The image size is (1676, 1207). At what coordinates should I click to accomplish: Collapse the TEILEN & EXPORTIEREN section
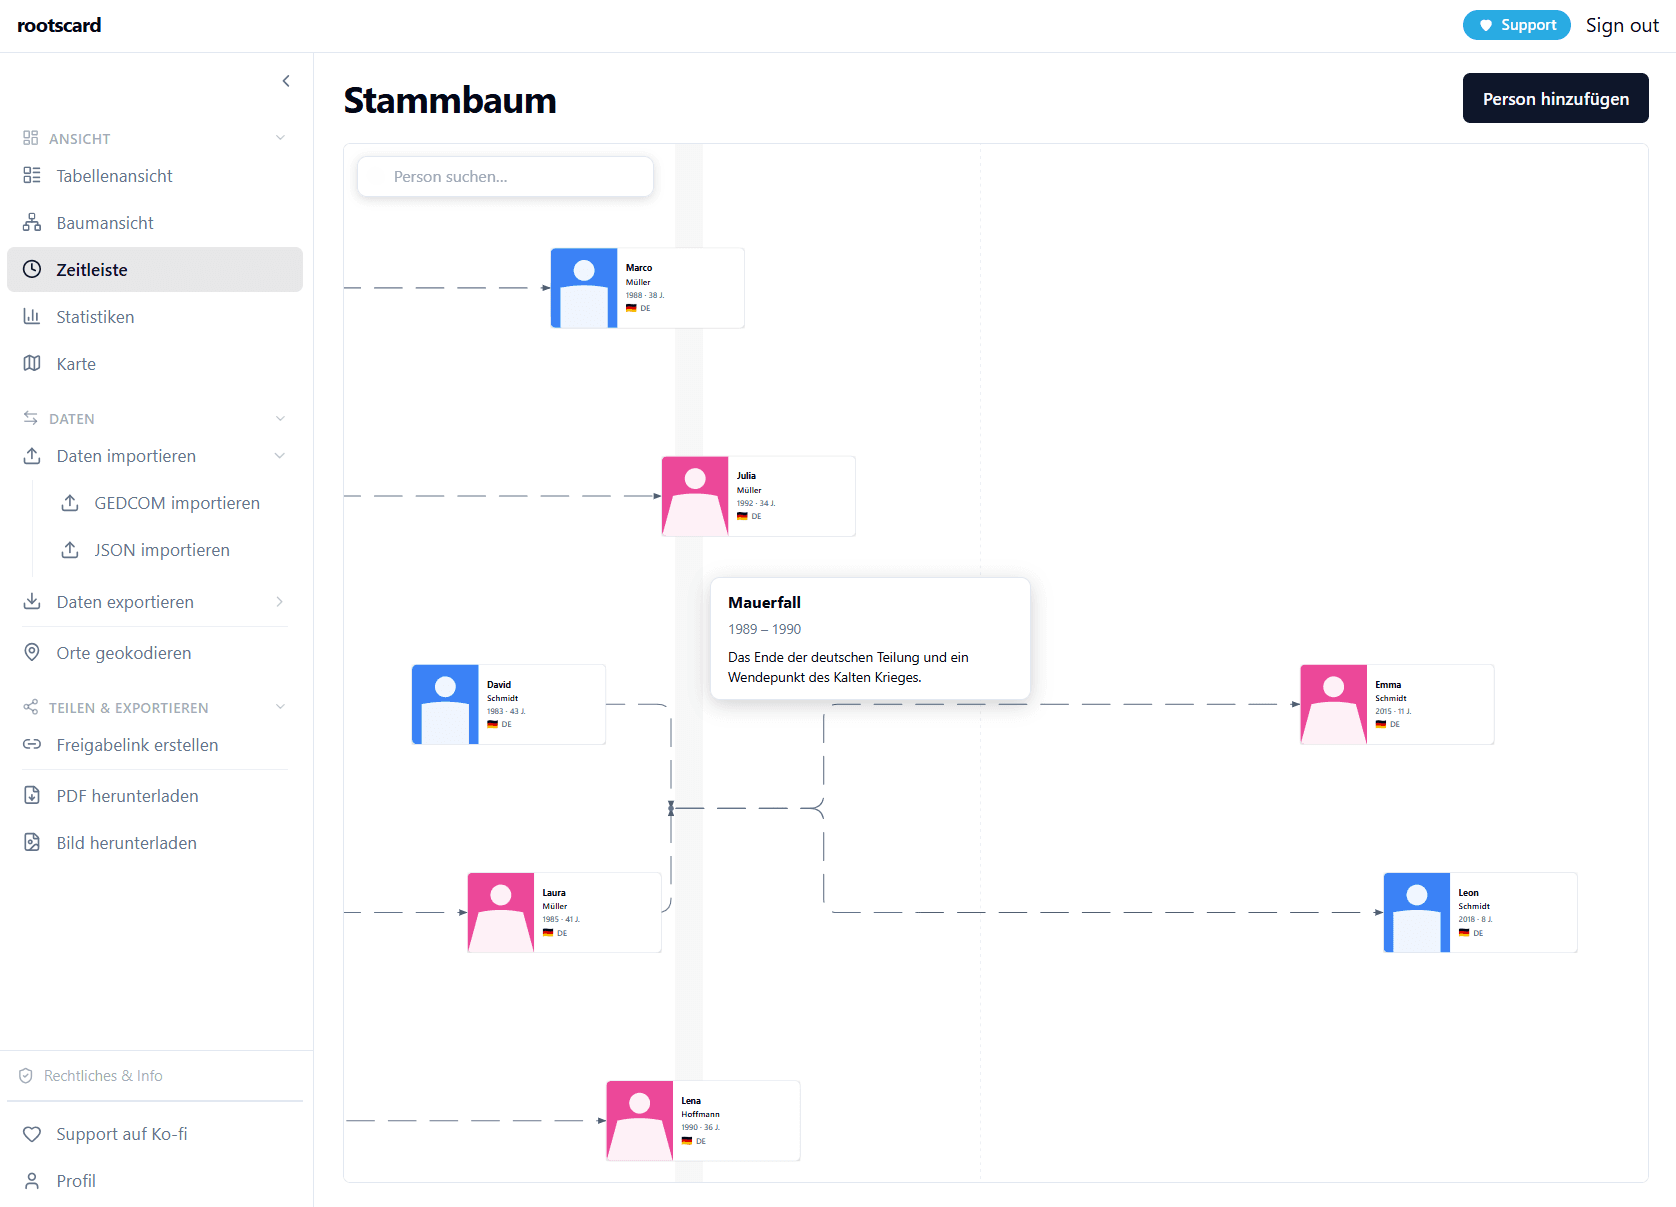[x=280, y=707]
